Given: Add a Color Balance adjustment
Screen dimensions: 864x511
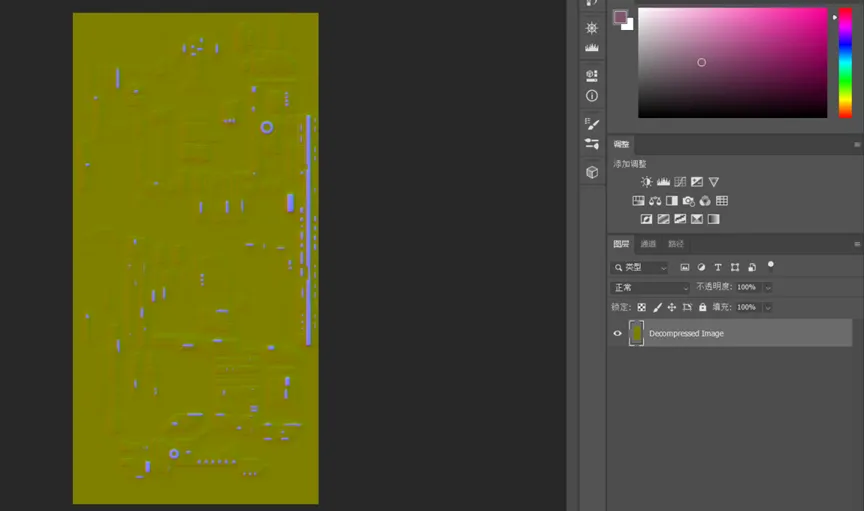Looking at the screenshot, I should click(x=655, y=201).
